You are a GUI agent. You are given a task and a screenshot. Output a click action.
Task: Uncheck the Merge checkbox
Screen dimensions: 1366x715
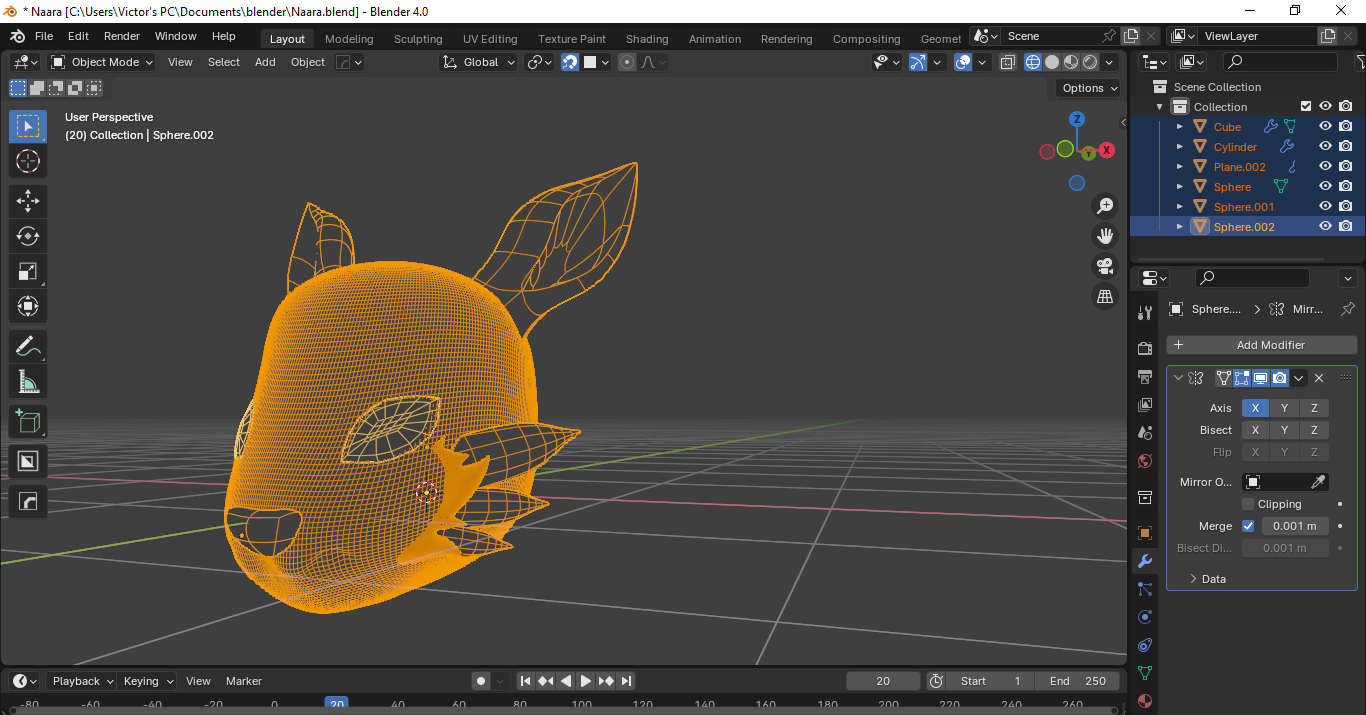point(1248,526)
